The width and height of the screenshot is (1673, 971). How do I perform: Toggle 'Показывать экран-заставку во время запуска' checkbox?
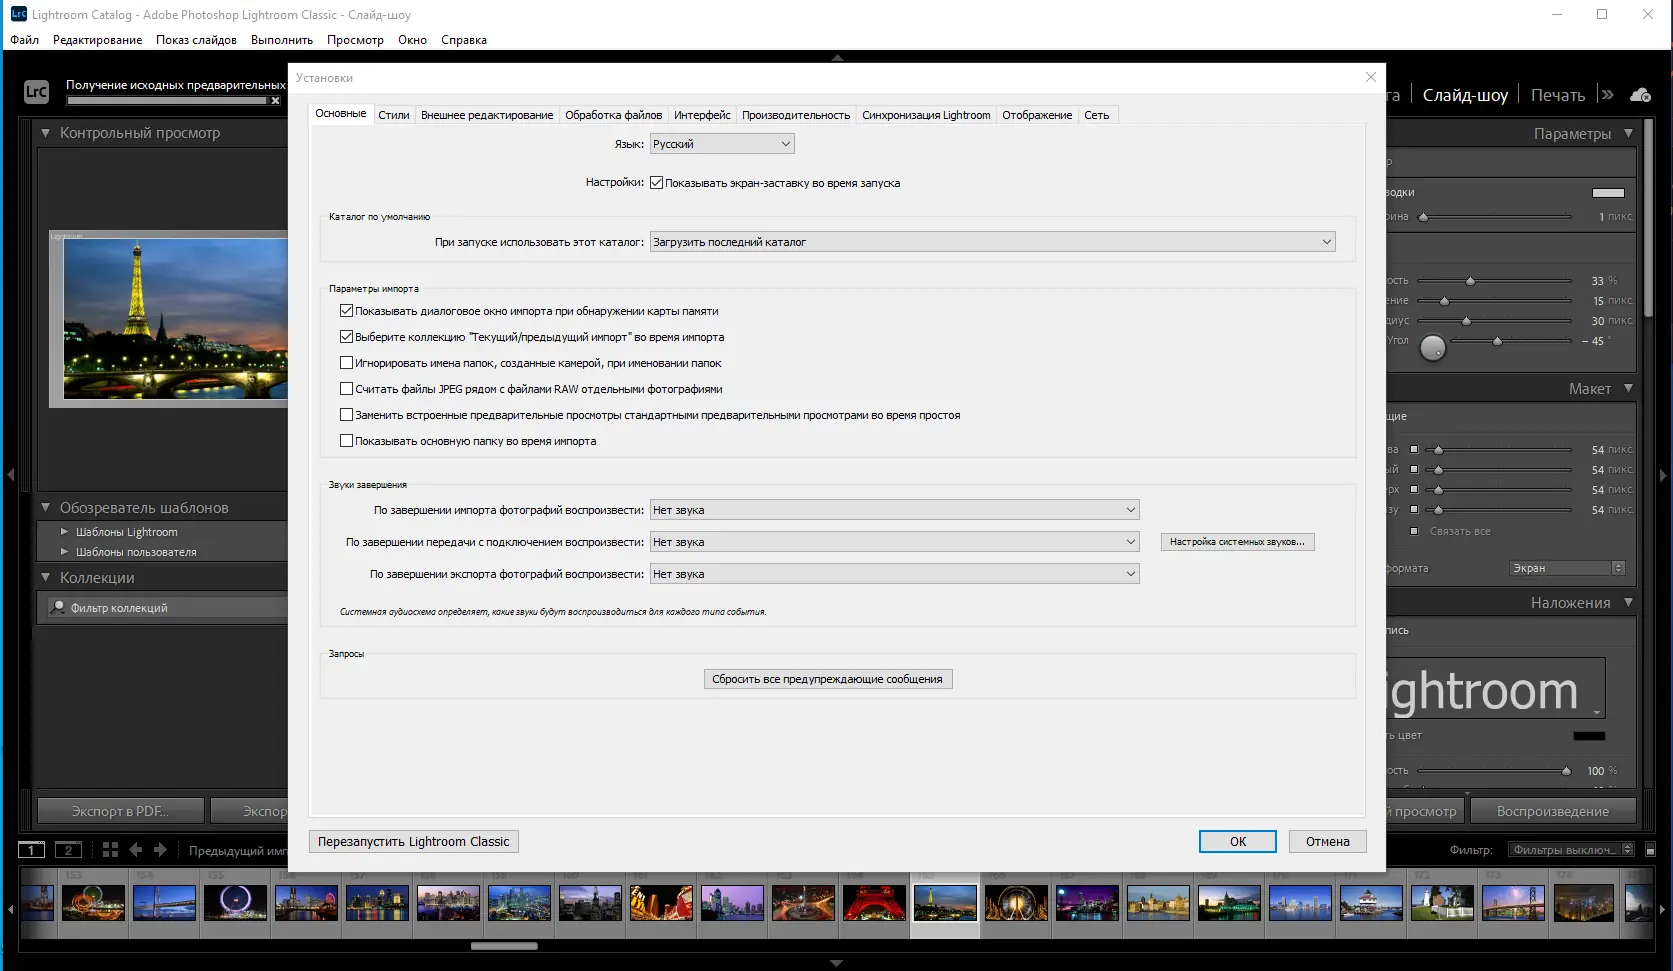[x=656, y=183]
